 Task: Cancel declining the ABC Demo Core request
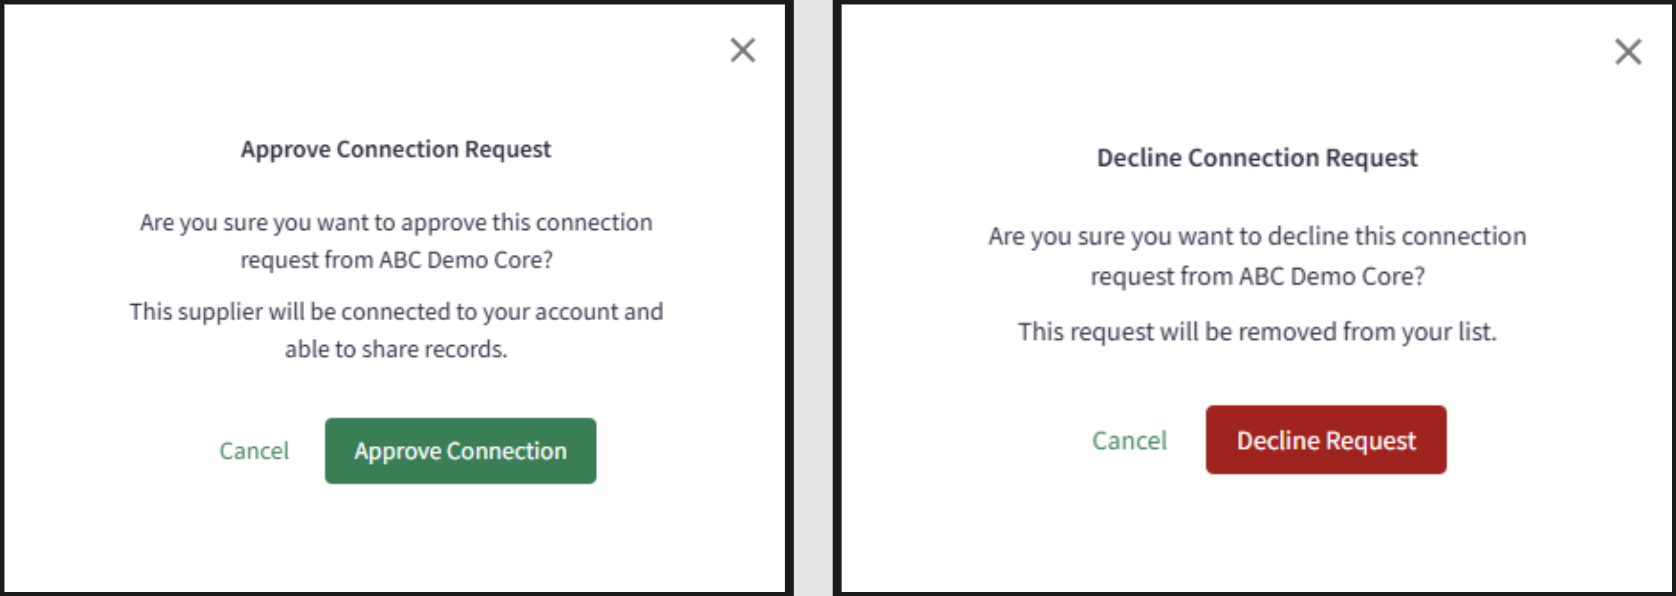point(1129,440)
